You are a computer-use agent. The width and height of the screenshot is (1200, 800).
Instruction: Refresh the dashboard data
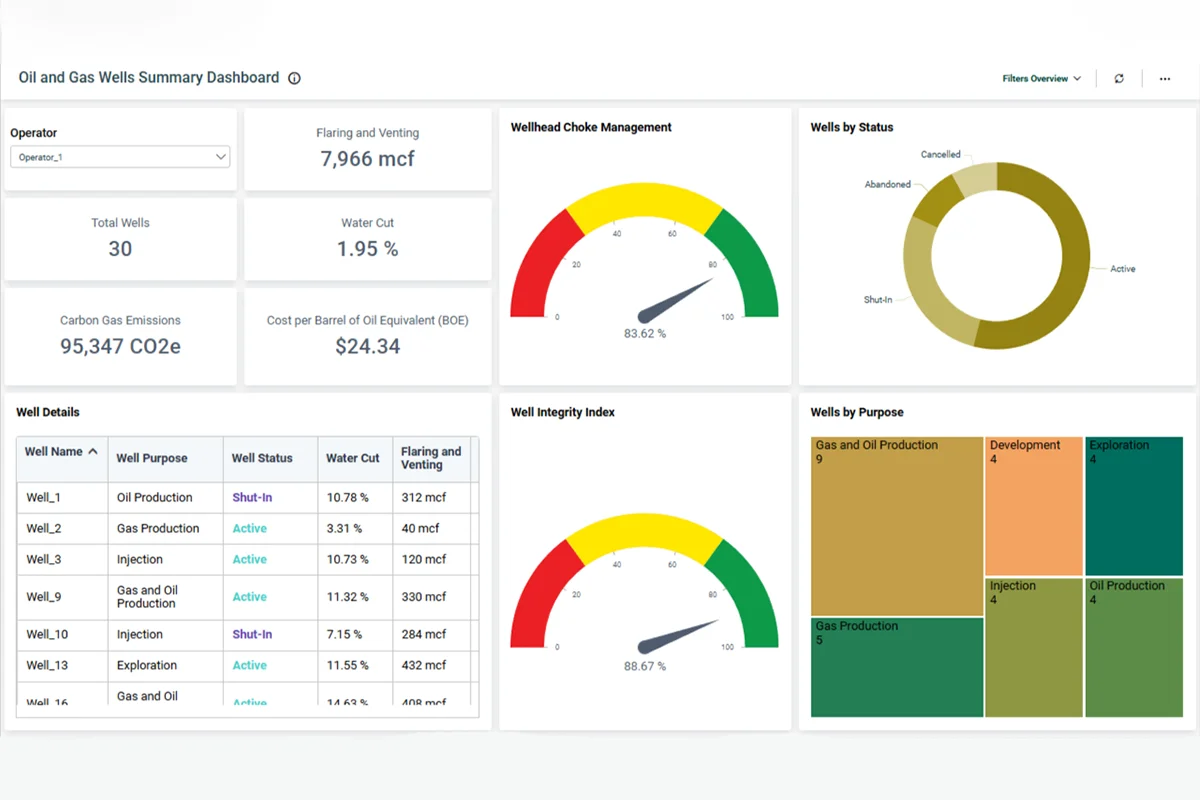[x=1118, y=78]
